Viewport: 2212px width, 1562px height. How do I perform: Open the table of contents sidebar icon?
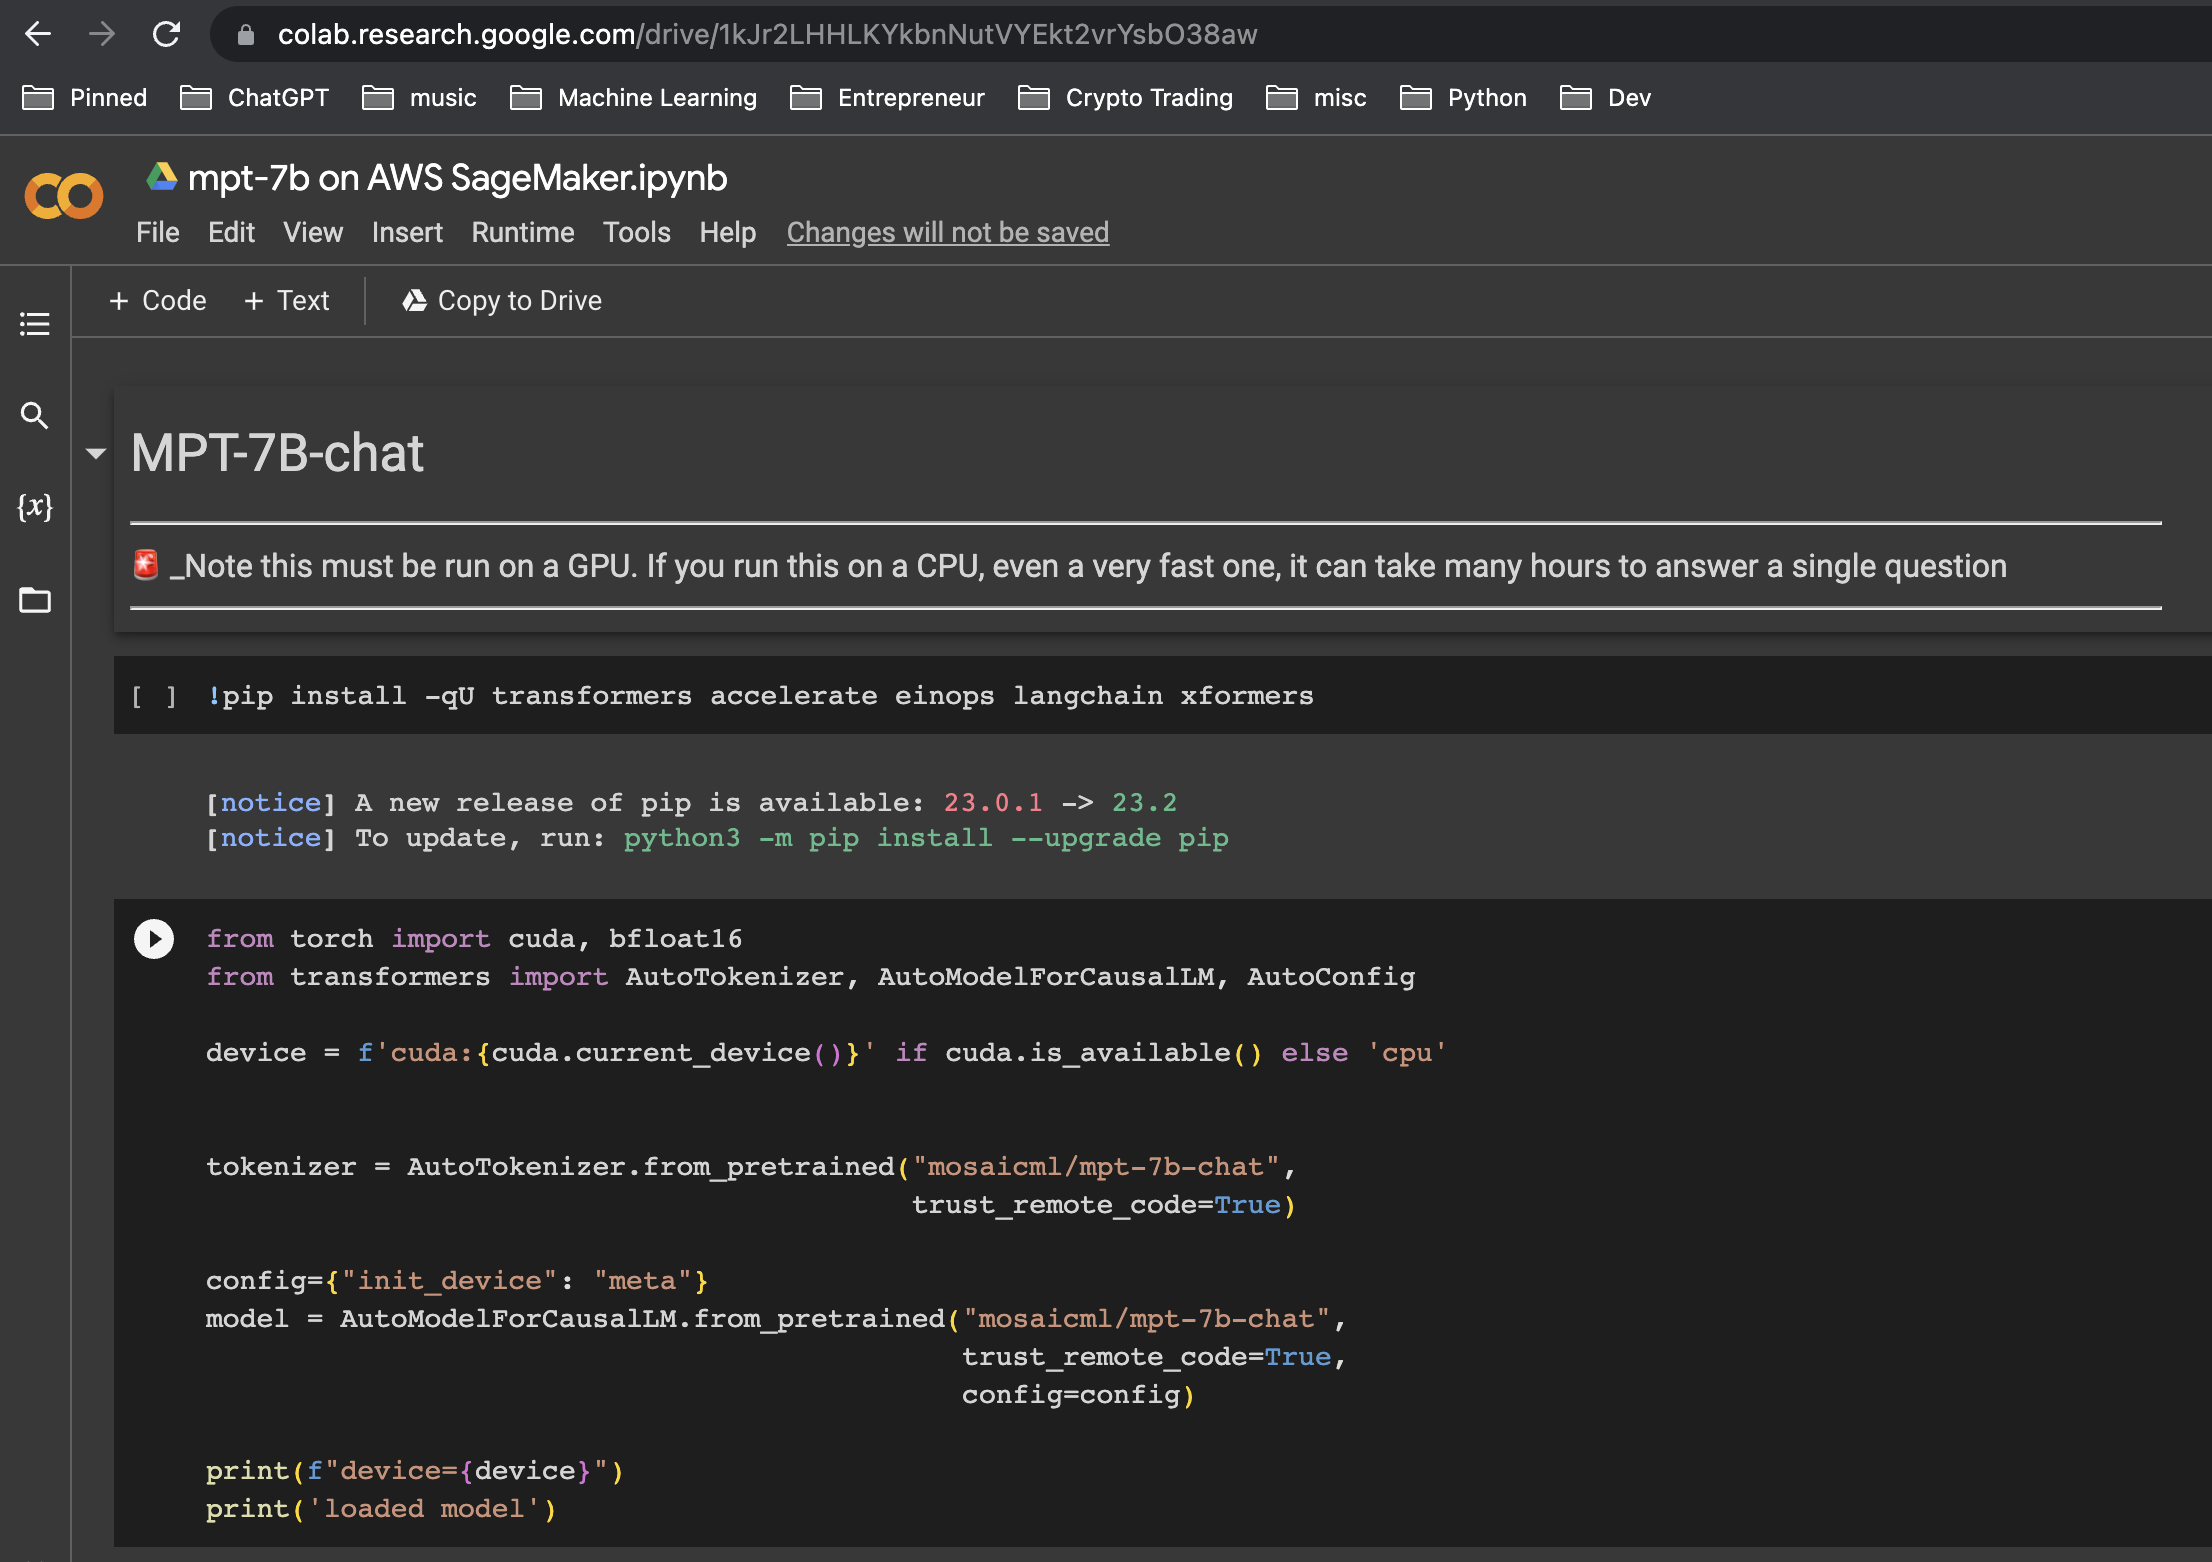[x=35, y=324]
